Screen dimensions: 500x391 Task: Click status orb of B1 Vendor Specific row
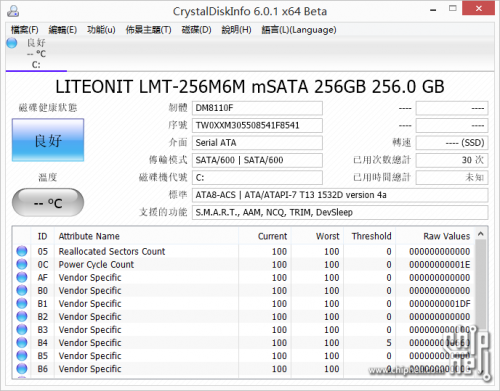[x=22, y=303]
